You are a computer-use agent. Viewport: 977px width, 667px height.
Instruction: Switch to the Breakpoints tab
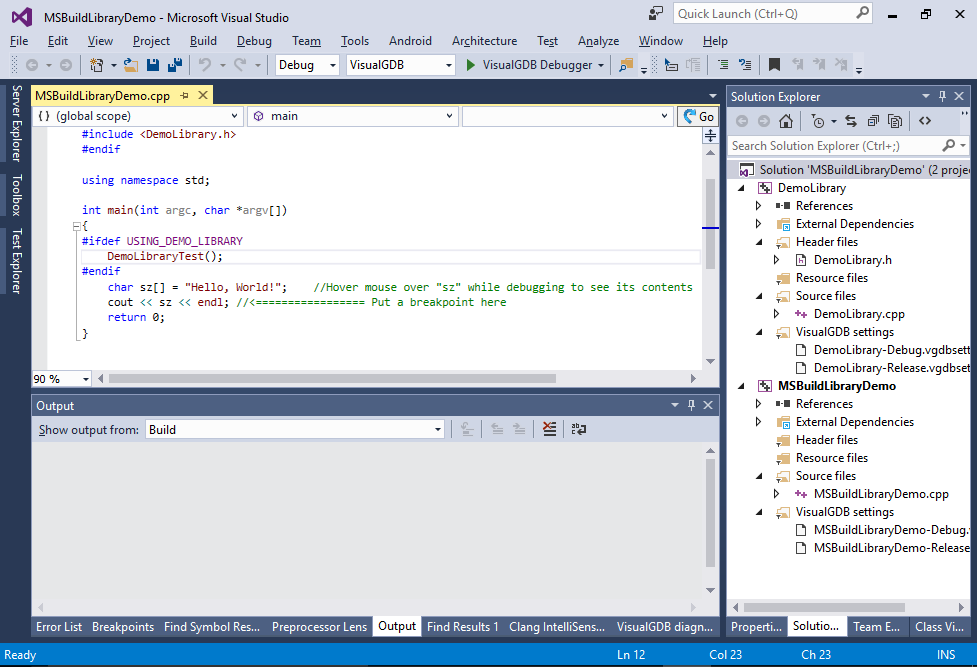coord(123,626)
